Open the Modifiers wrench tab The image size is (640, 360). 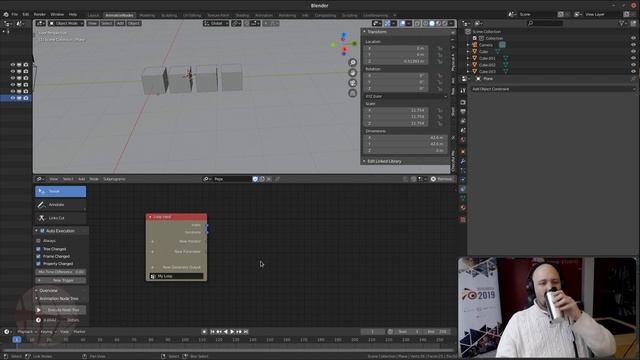[x=463, y=162]
